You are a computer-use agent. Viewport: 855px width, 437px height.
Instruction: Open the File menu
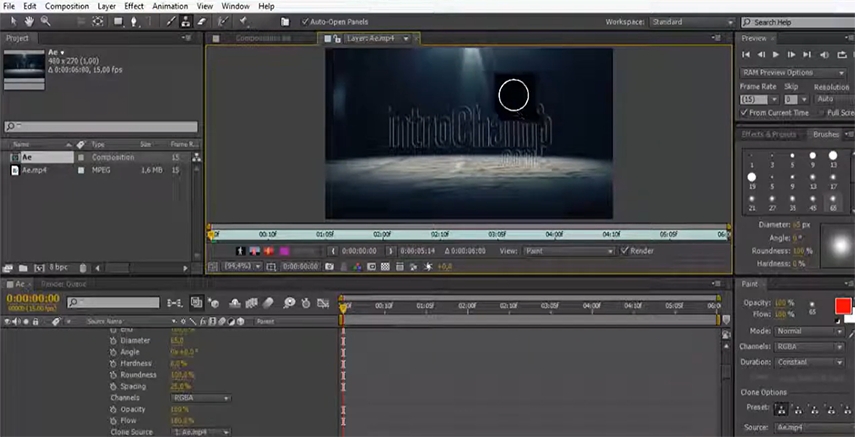(9, 7)
